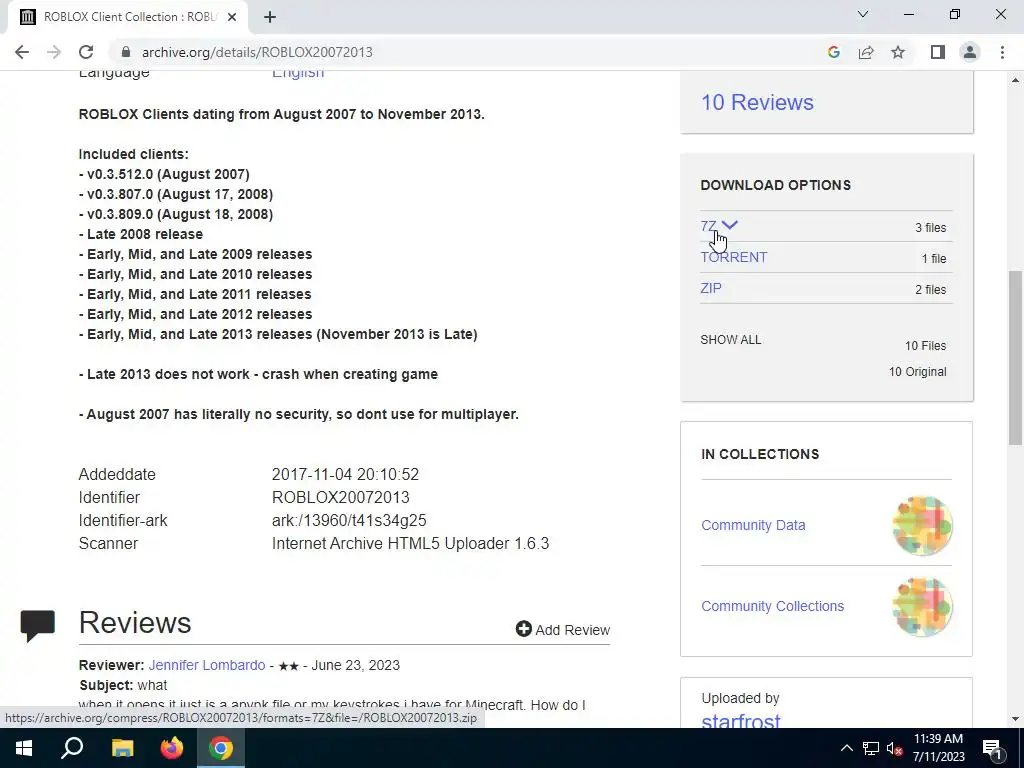Click the identifier value ROBLOX20072013

pos(341,497)
